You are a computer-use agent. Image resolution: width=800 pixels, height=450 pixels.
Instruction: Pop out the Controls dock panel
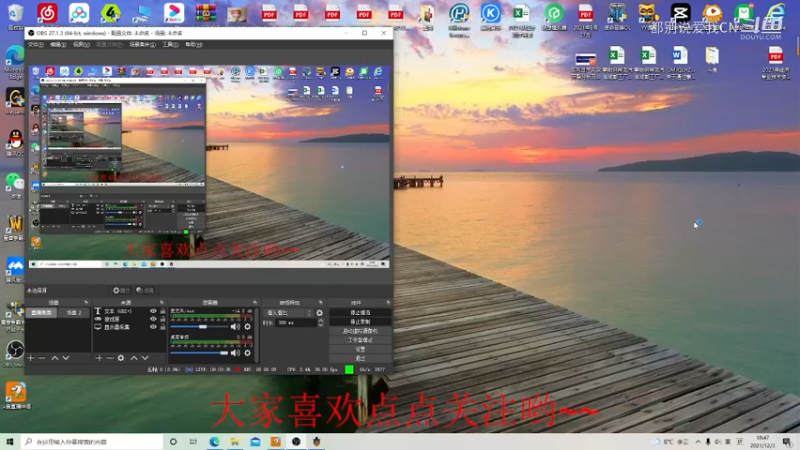pos(388,303)
